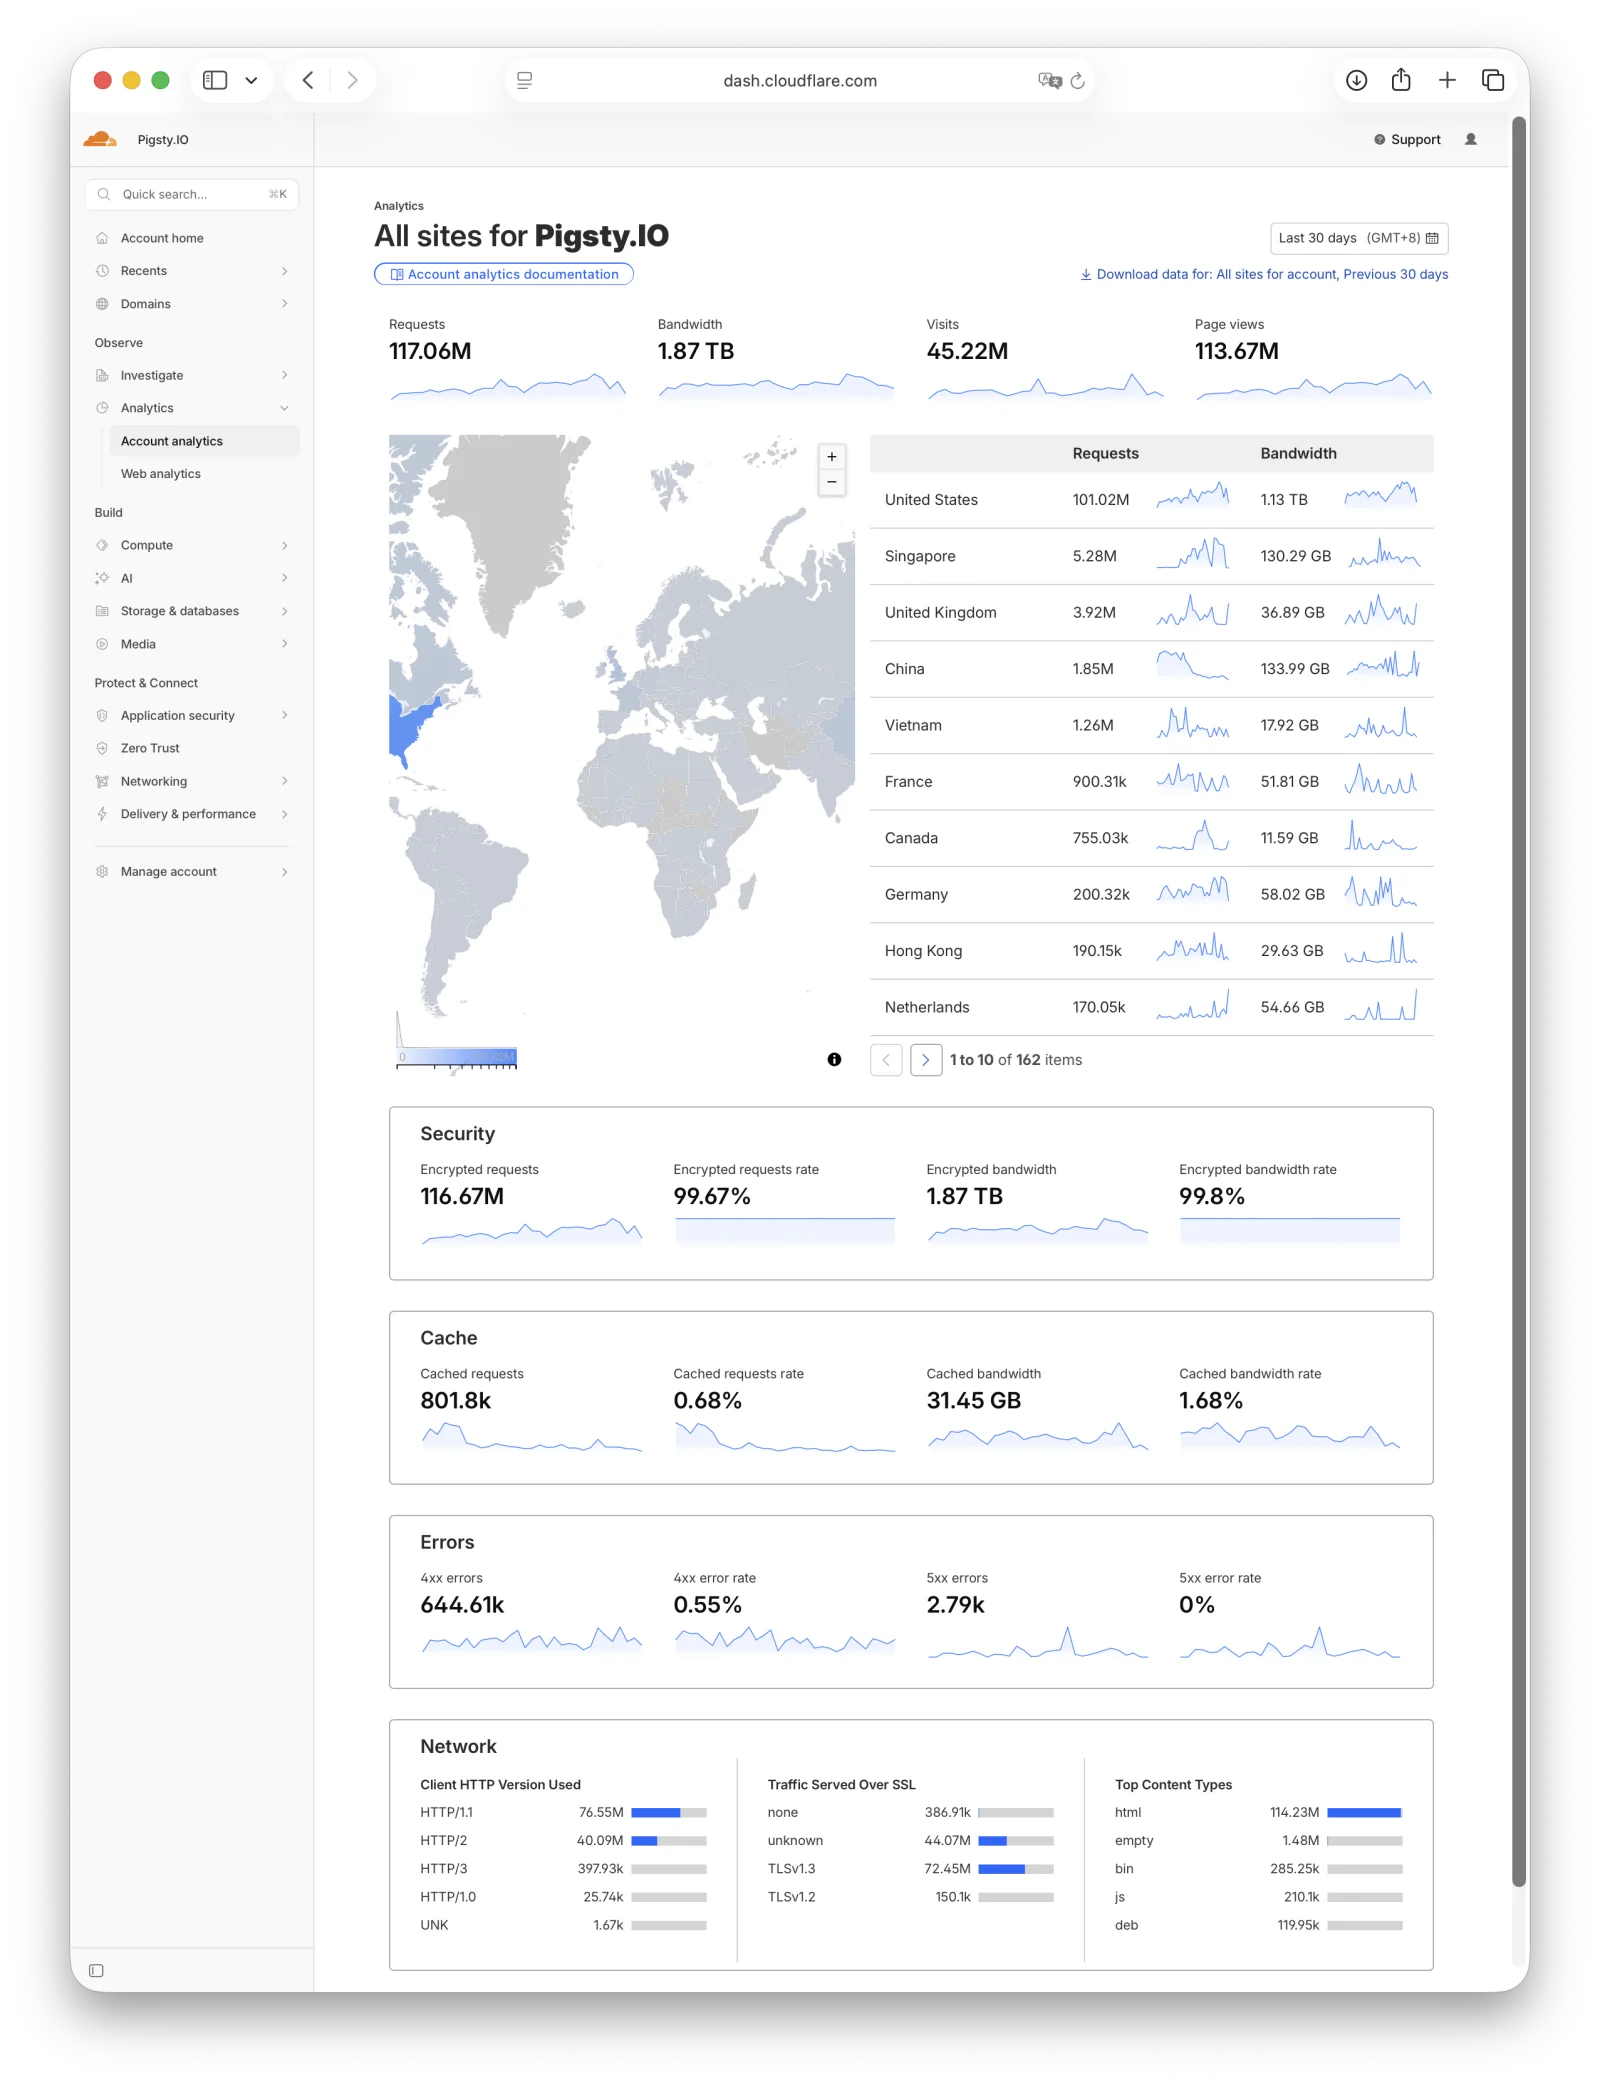Collapse the sidebar with bottom-left icon

pos(96,1970)
